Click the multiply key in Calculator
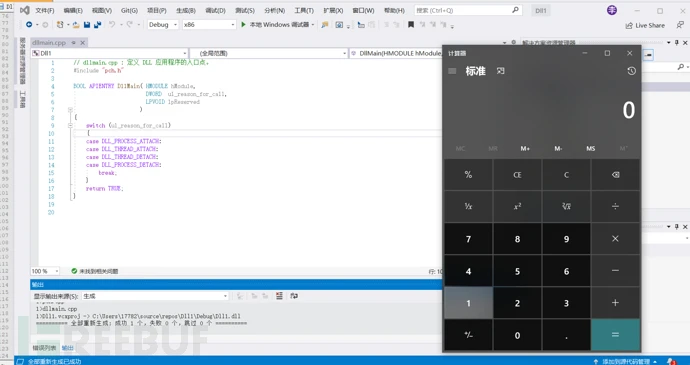 coord(616,239)
